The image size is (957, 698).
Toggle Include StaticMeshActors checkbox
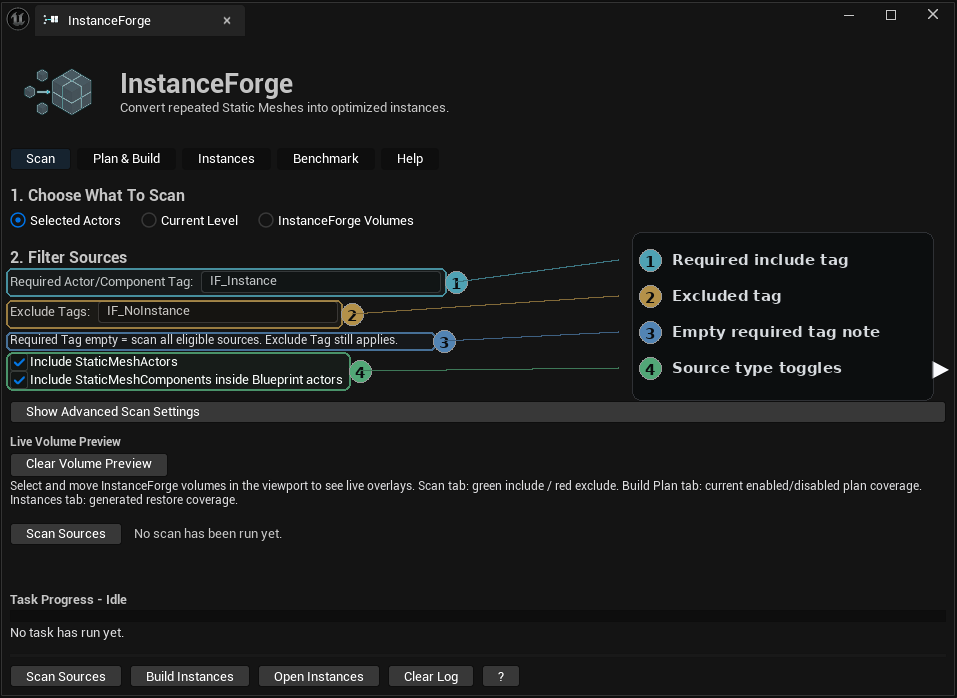(19, 362)
